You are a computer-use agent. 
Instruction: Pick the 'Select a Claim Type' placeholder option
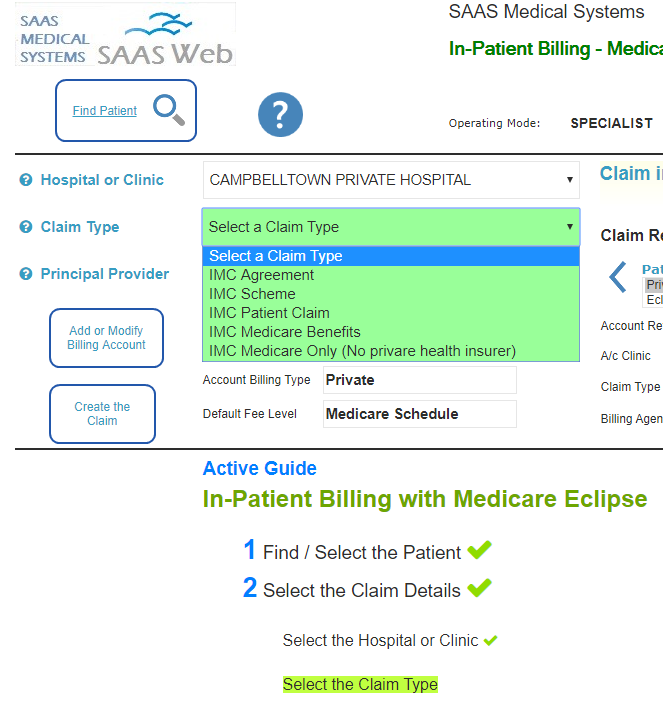point(276,256)
